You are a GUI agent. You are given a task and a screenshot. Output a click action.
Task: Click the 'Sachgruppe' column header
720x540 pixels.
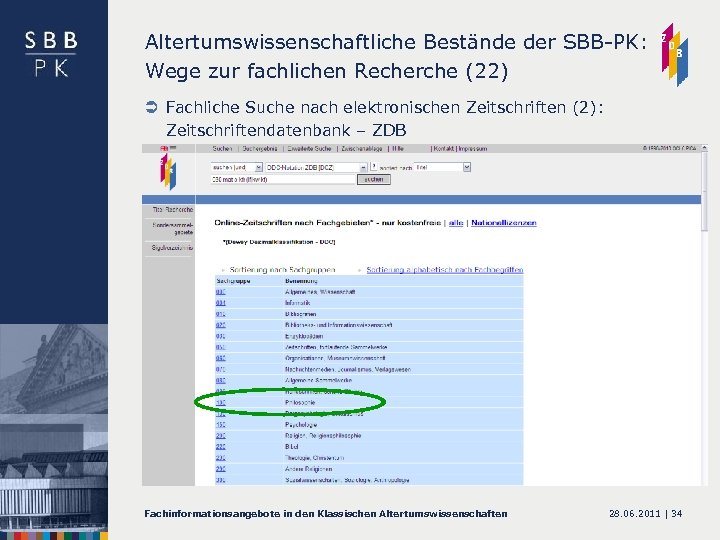(233, 281)
